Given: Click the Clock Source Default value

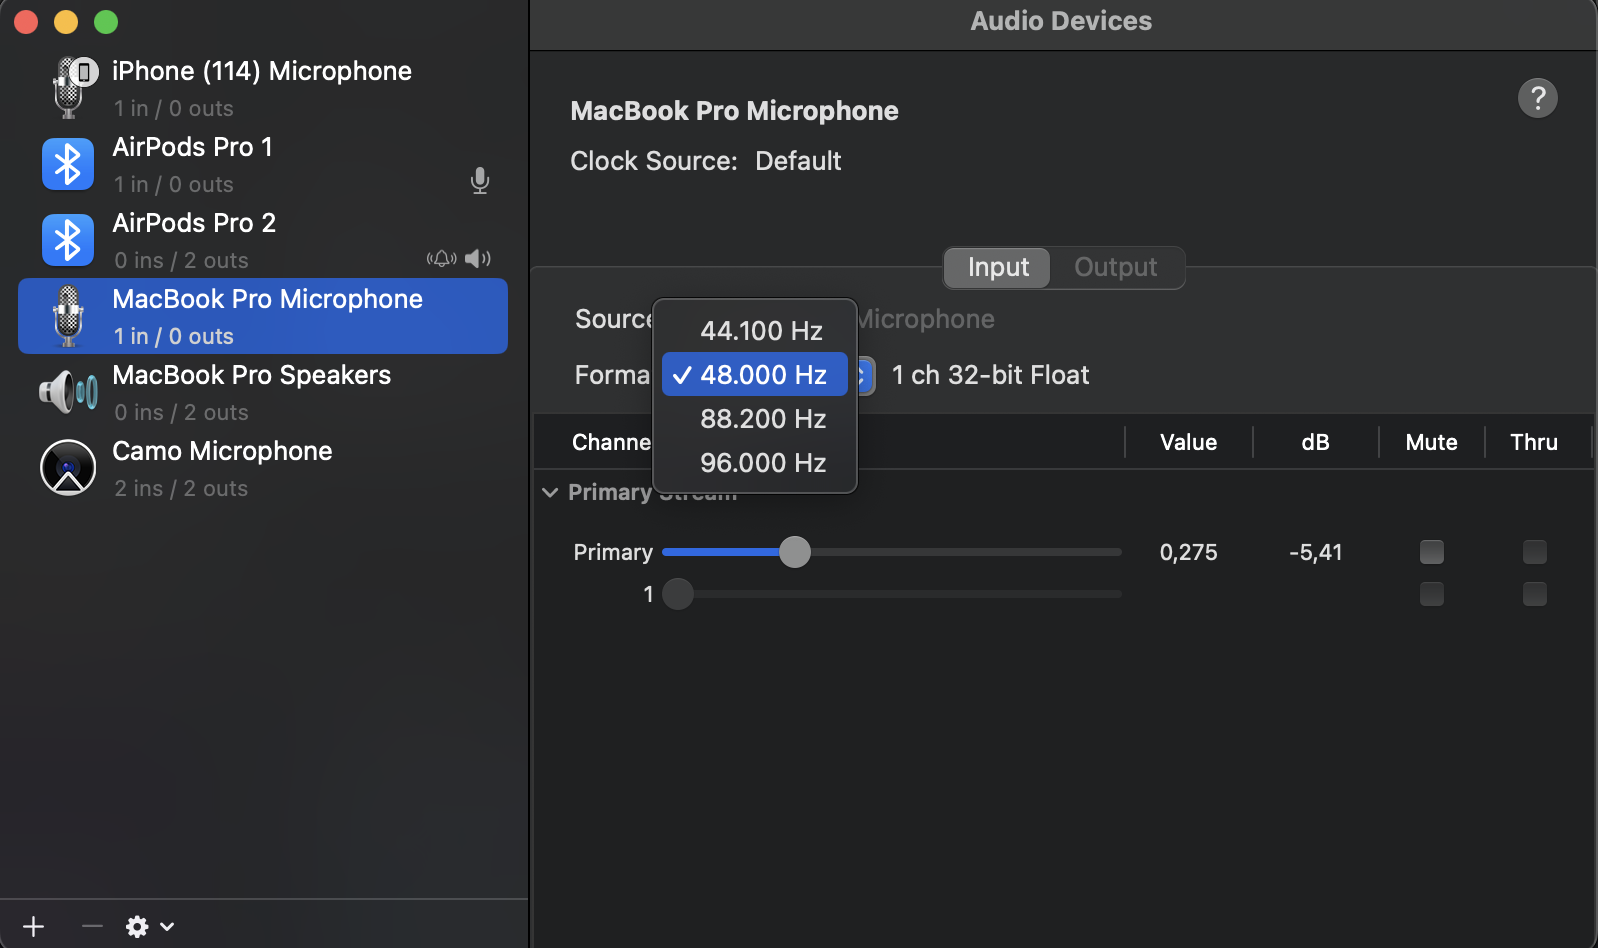Looking at the screenshot, I should 798,161.
